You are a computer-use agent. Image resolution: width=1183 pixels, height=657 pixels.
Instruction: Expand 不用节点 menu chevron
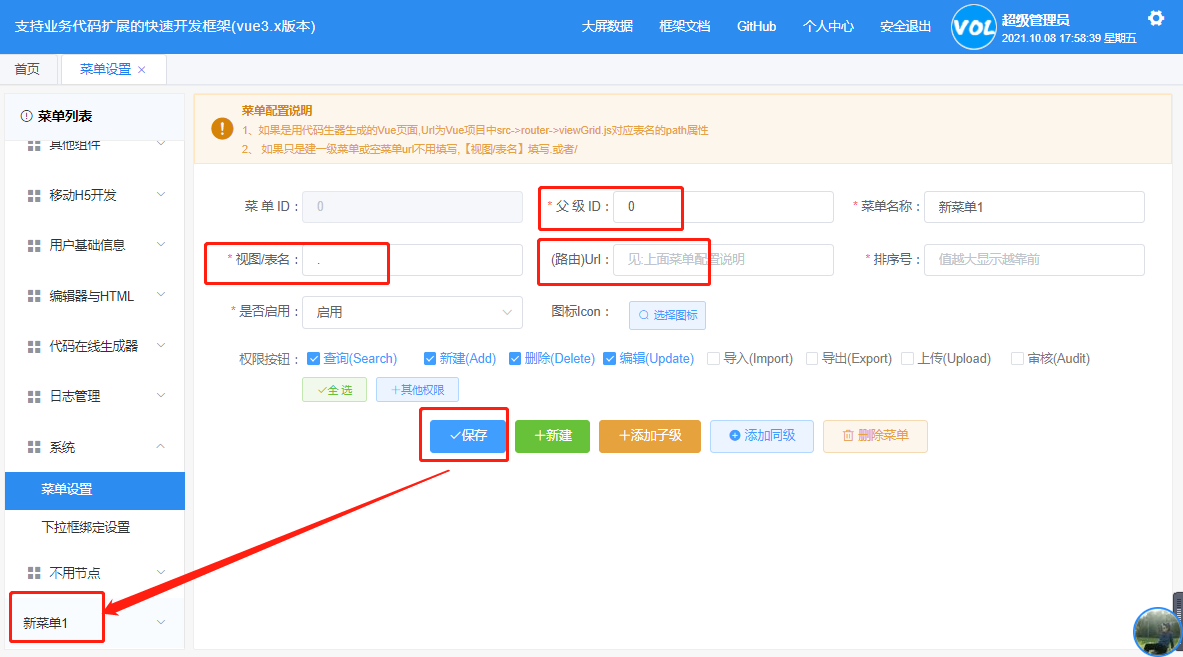[161, 572]
